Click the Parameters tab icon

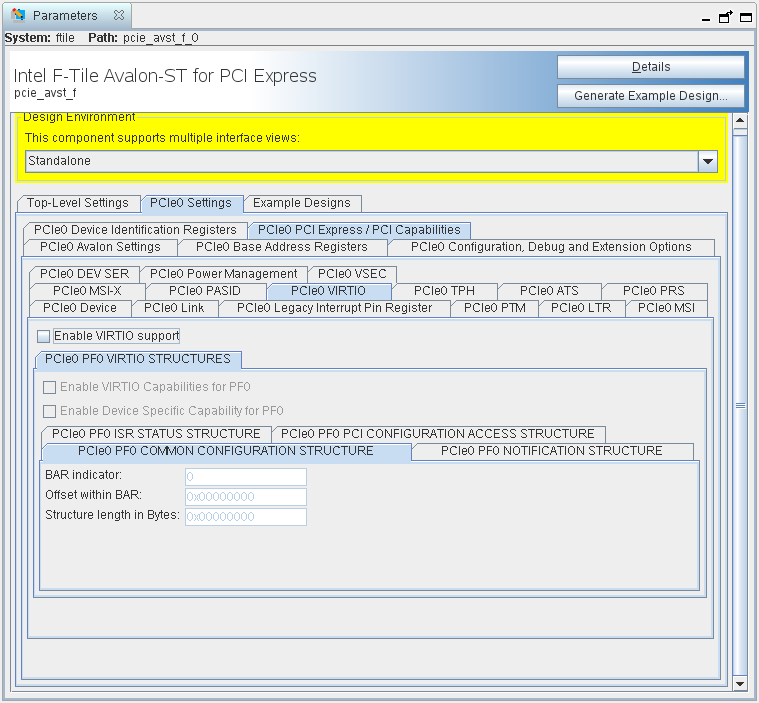(18, 15)
